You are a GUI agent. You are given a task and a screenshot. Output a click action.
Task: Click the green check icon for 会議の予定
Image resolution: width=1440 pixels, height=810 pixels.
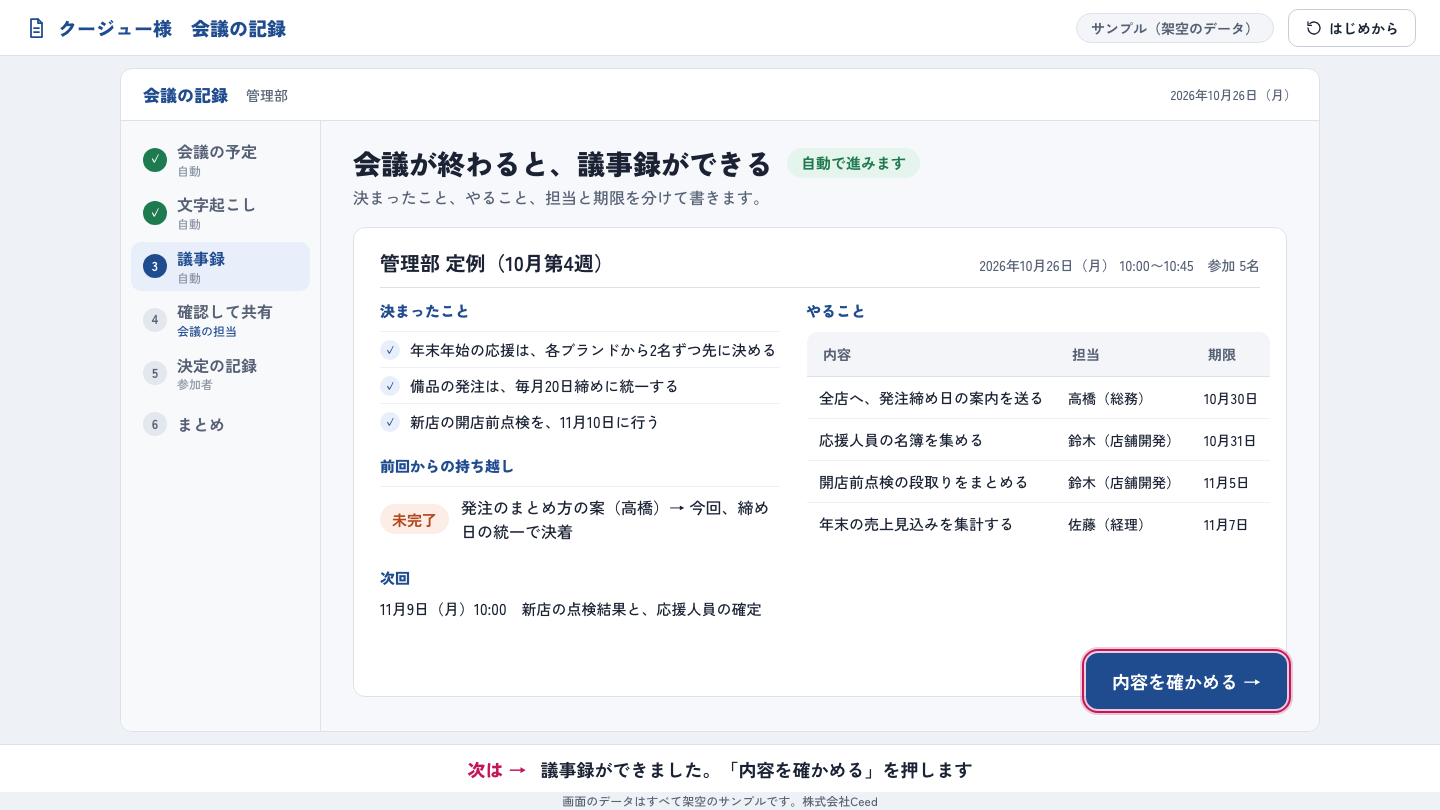[155, 159]
